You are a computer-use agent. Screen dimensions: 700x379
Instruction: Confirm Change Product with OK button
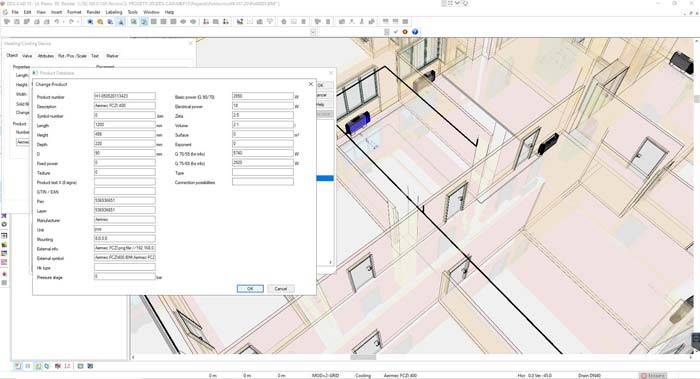tap(250, 288)
